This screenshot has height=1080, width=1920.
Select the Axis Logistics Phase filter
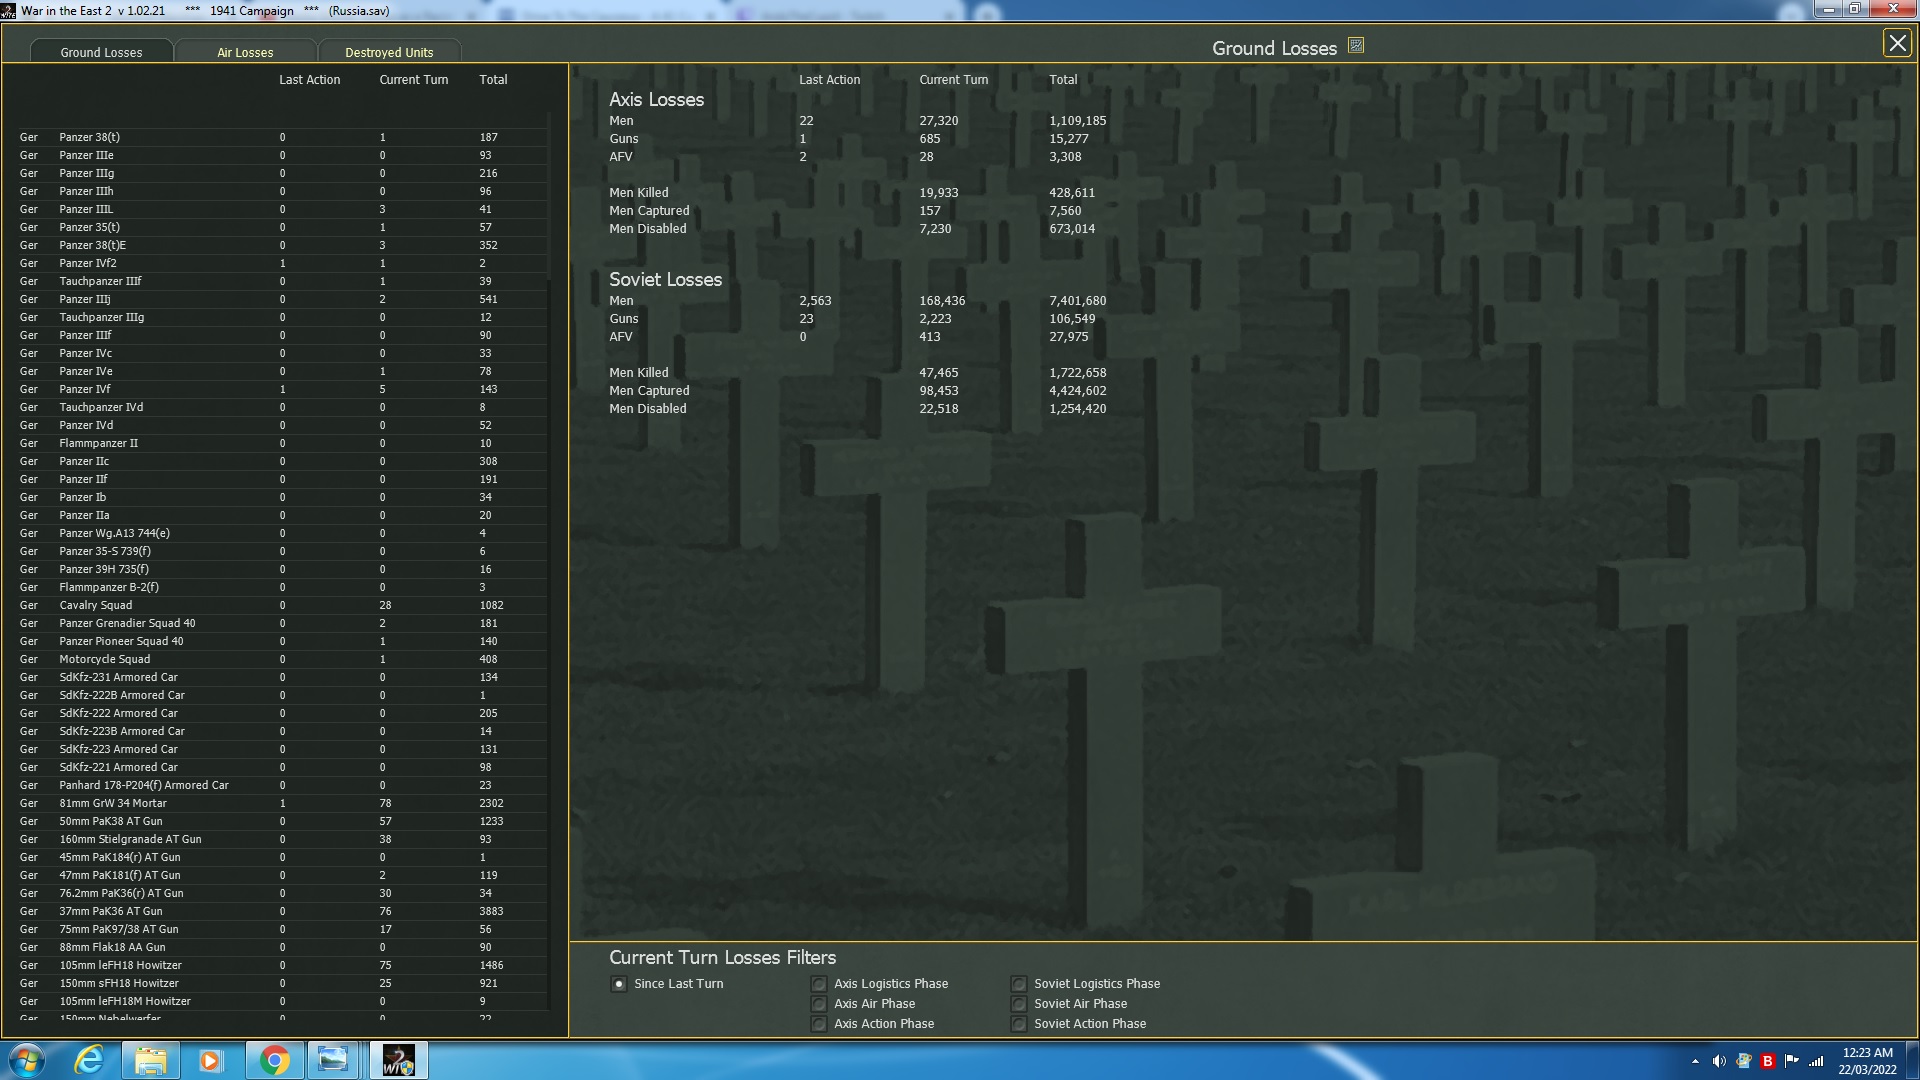[x=819, y=984]
